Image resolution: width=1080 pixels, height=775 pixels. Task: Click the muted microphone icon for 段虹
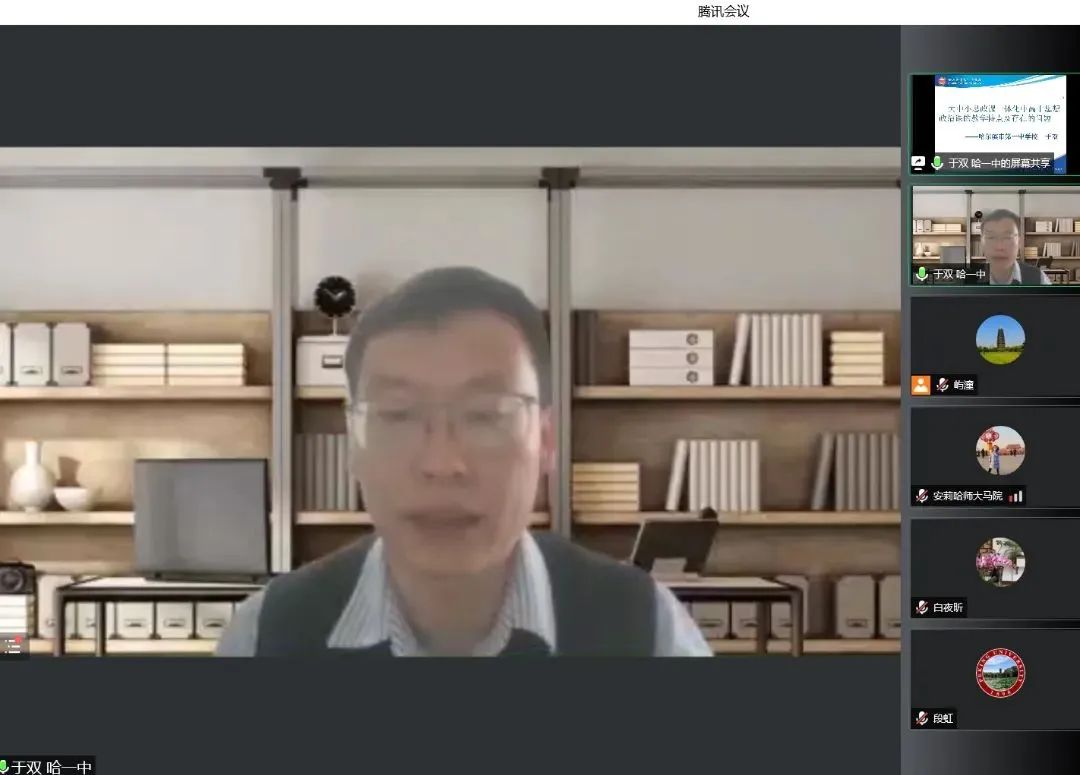[922, 718]
